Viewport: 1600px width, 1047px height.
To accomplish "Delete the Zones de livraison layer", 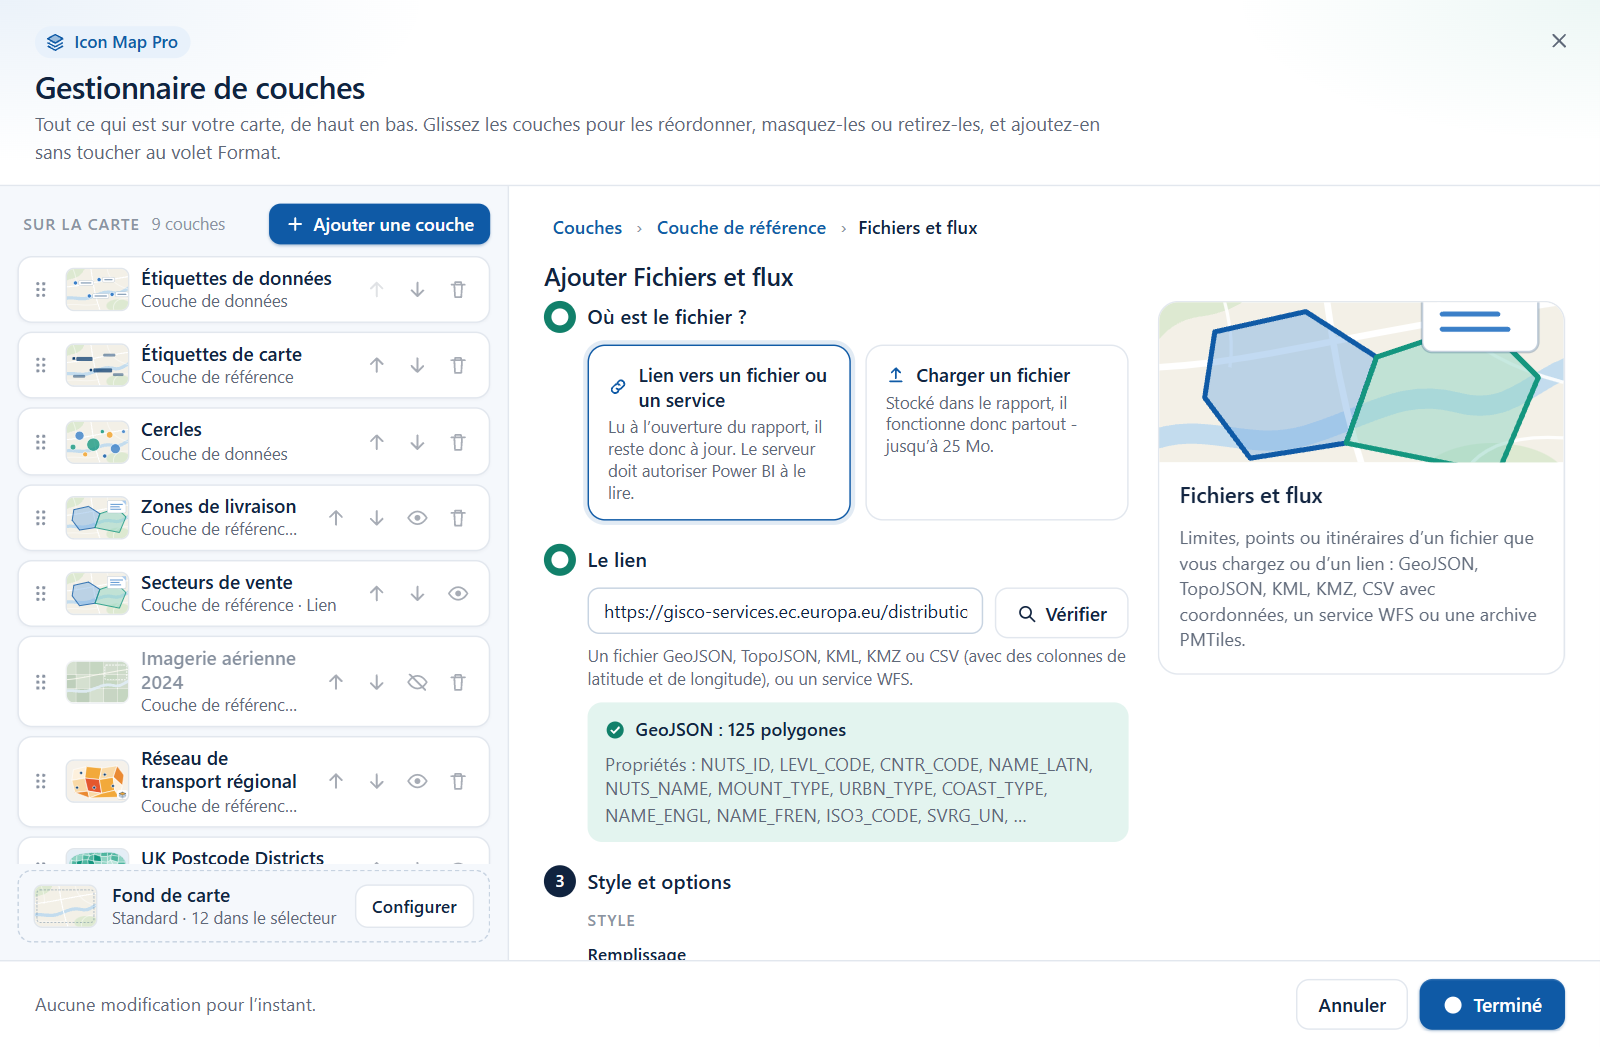I will (458, 518).
